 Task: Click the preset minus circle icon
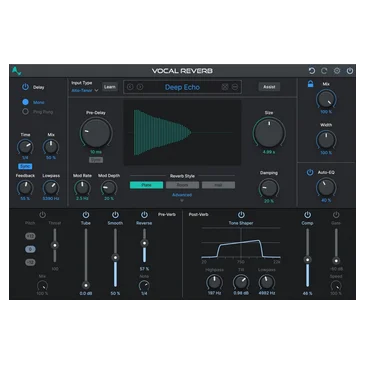(235, 87)
